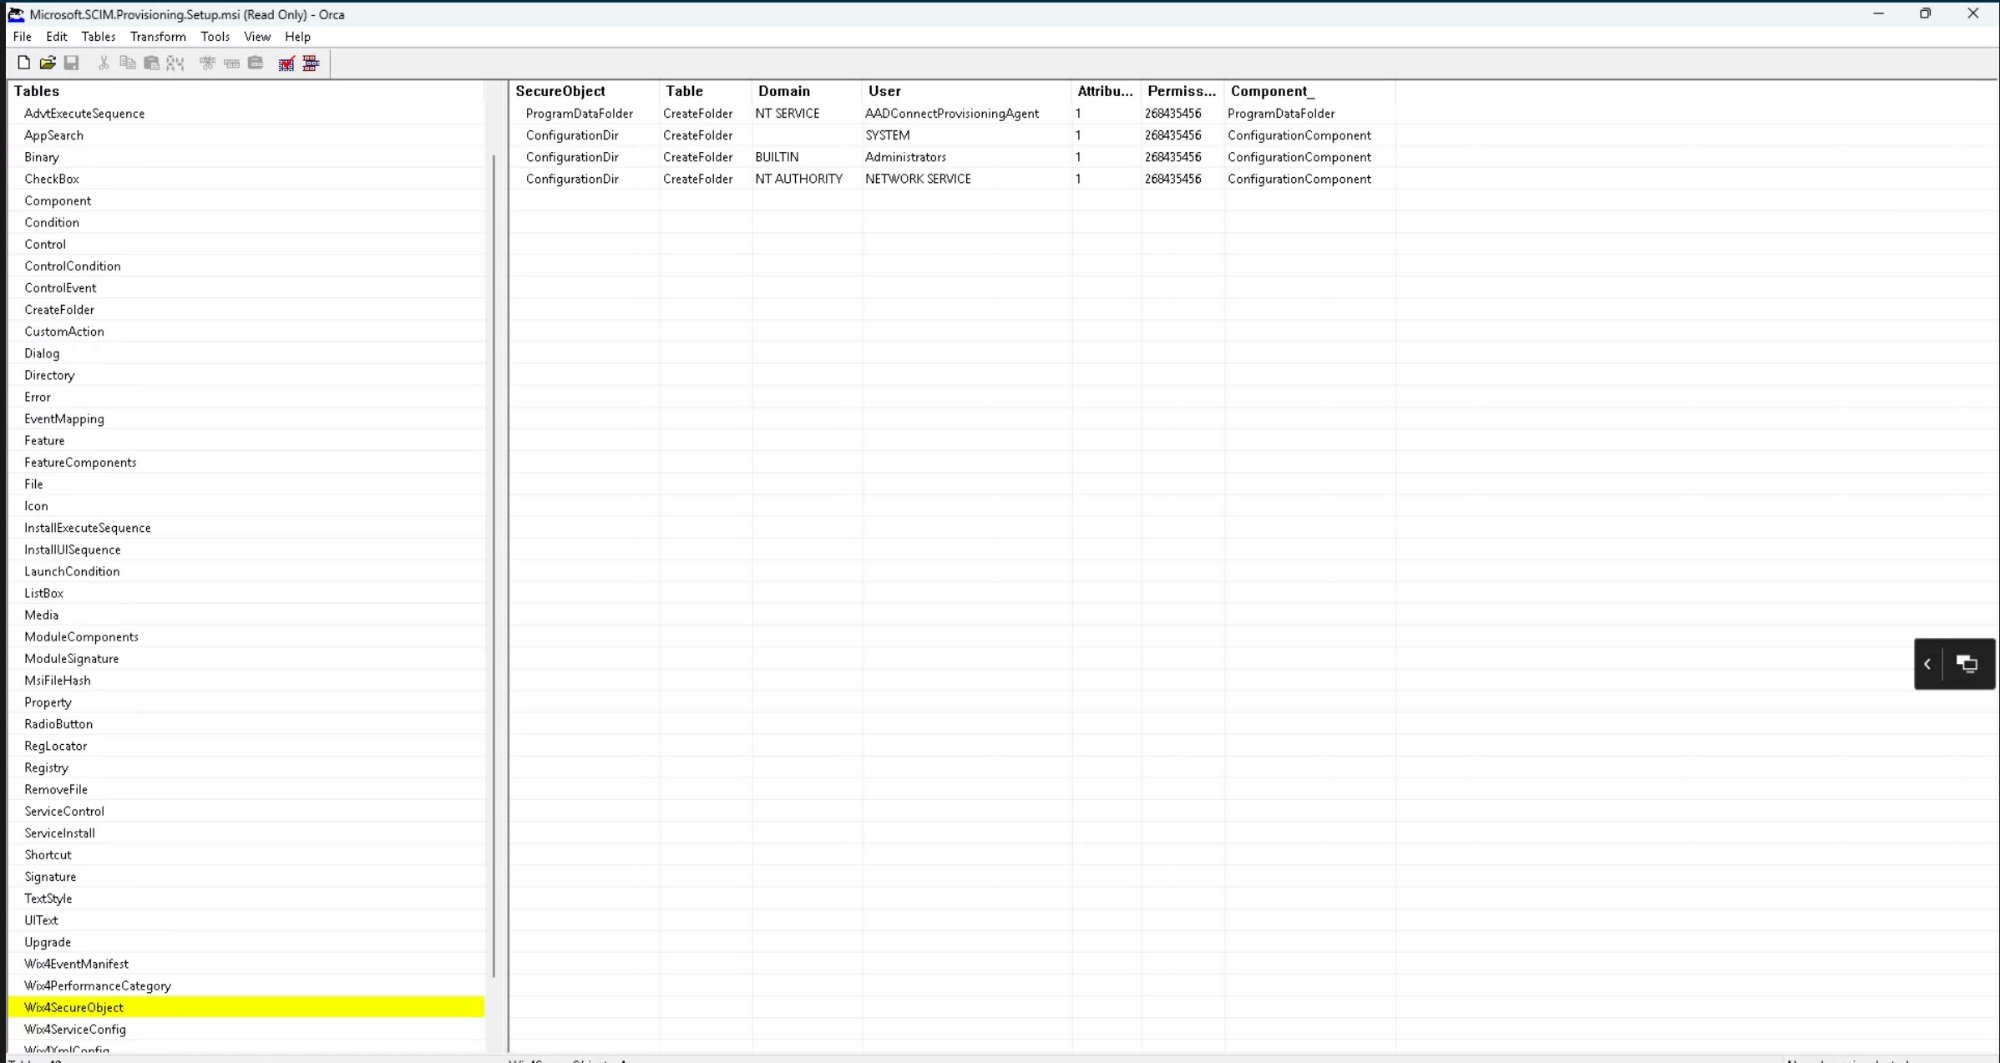This screenshot has width=2000, height=1063.
Task: Select the Wix4SecureObject table
Action: (246, 1007)
